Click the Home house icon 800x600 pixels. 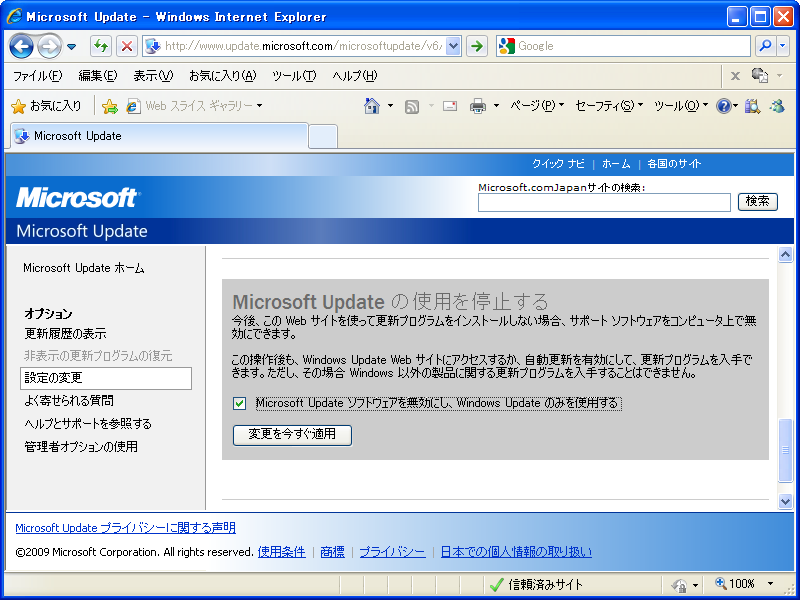(x=372, y=106)
